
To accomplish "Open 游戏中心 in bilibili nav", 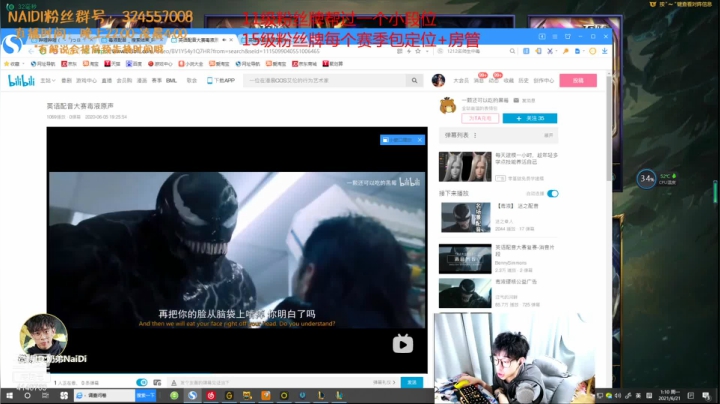I will click(x=86, y=80).
